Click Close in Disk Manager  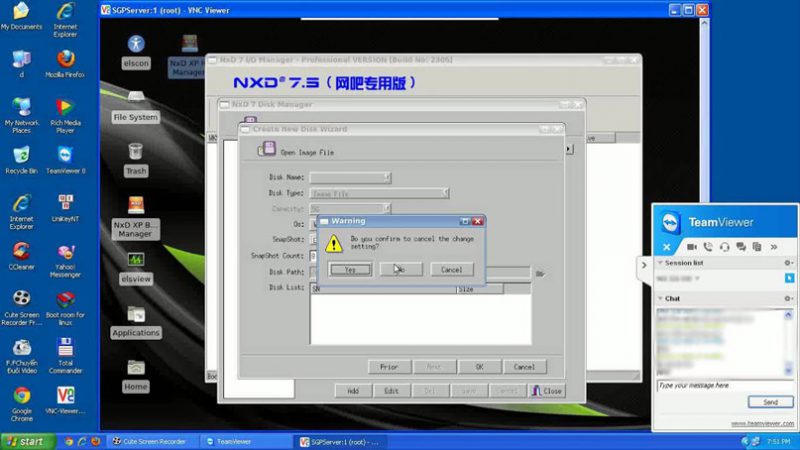(547, 391)
